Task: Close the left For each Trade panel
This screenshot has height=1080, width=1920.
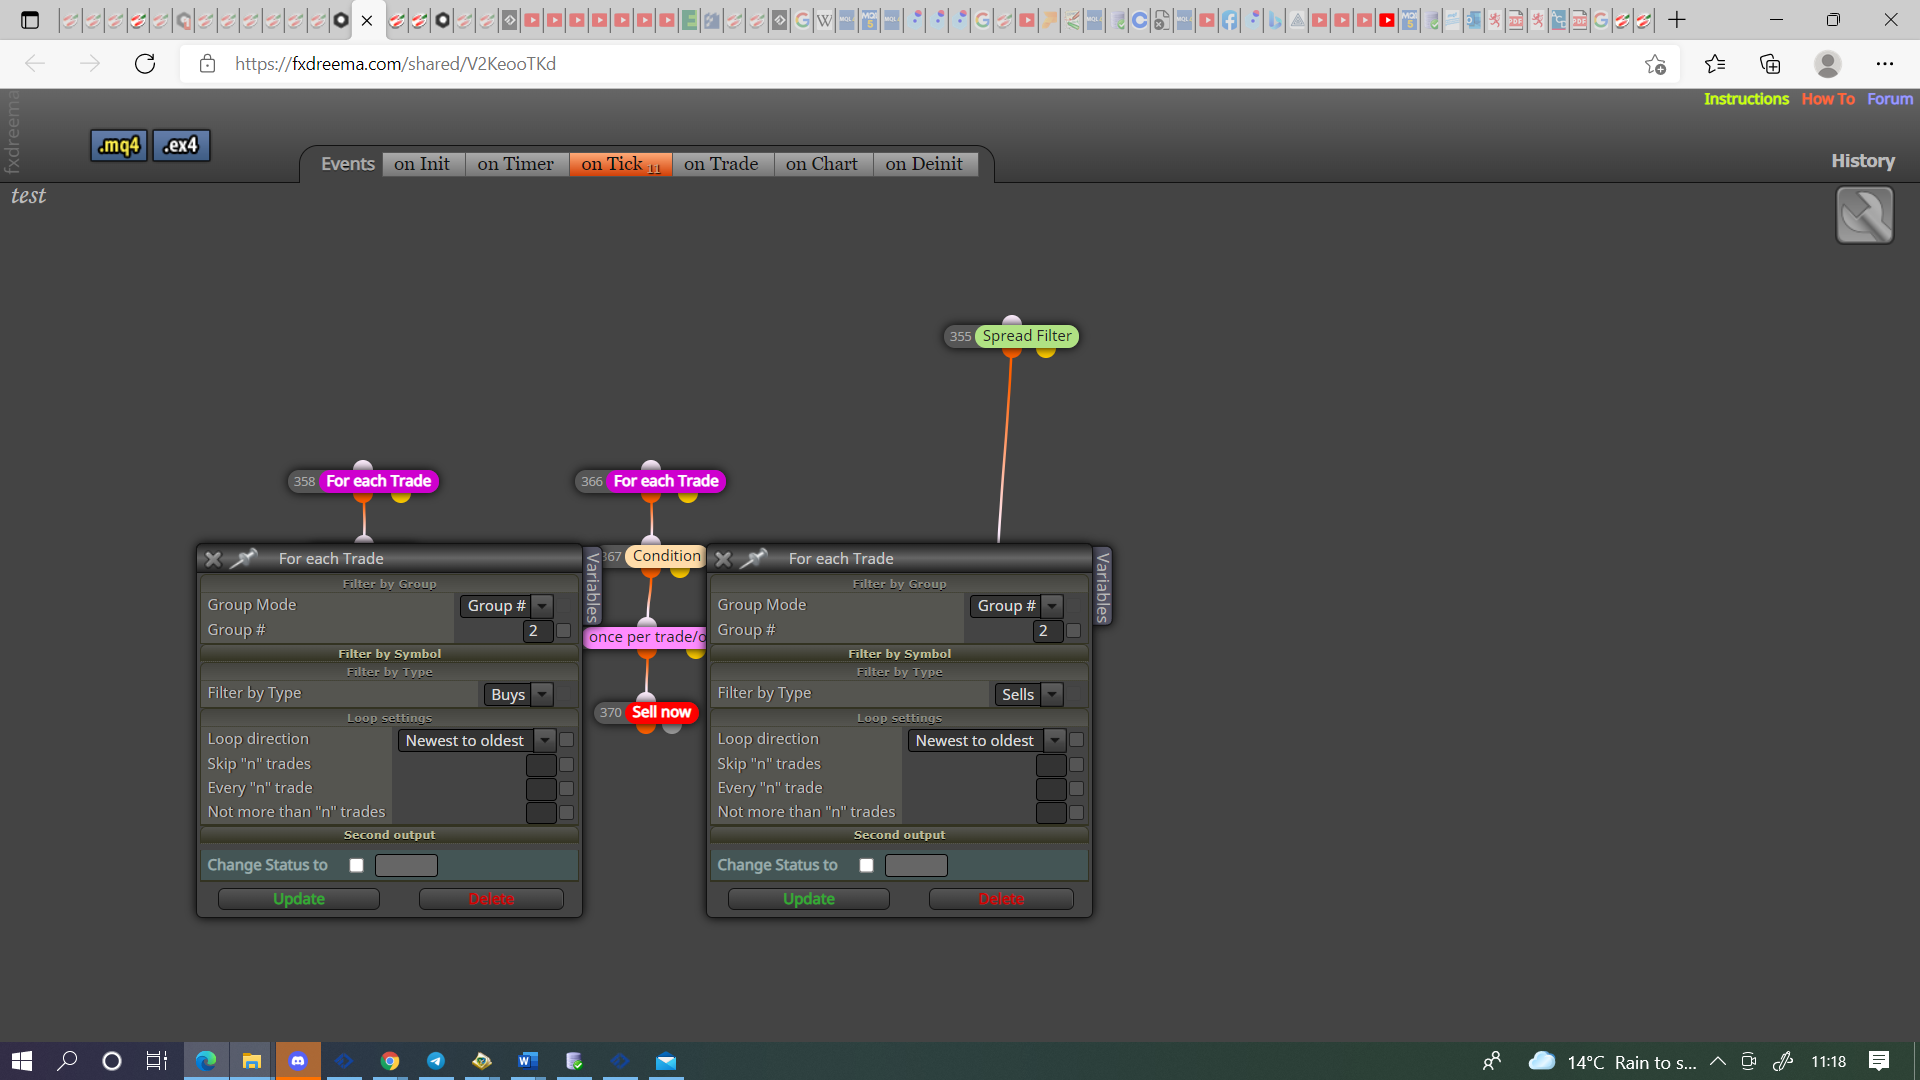Action: coord(213,559)
